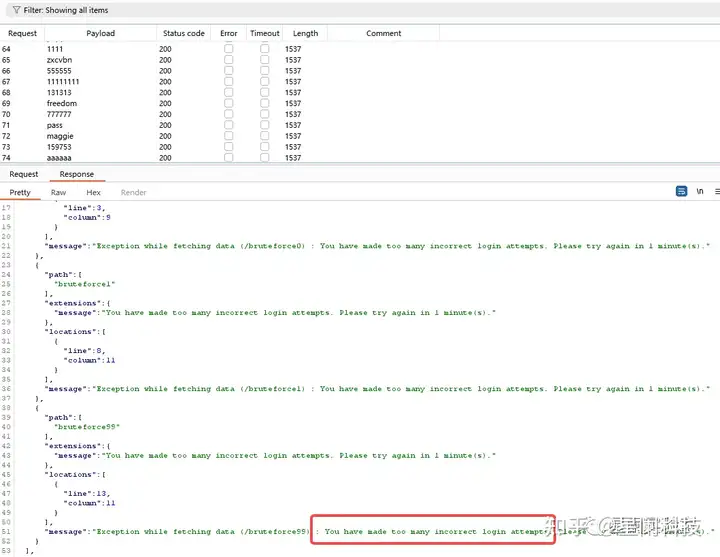Click extensions message on response line 43
This screenshot has width=720, height=557.
point(275,455)
